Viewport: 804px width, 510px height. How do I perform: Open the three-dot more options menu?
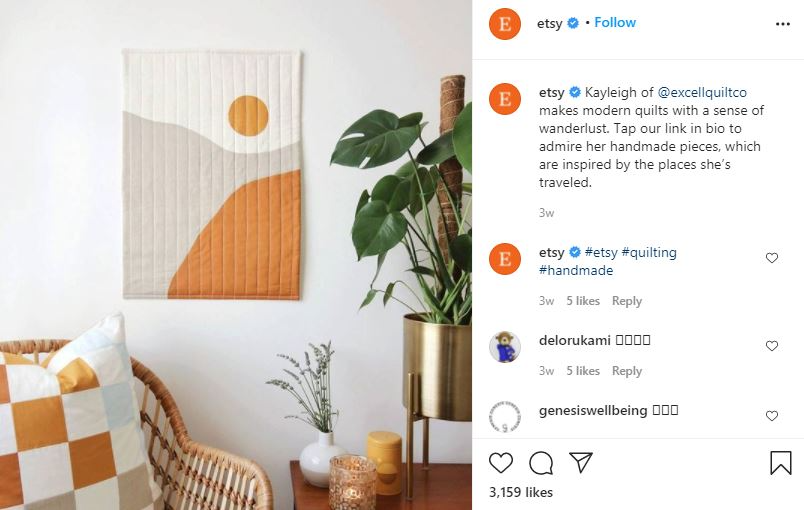click(x=782, y=24)
